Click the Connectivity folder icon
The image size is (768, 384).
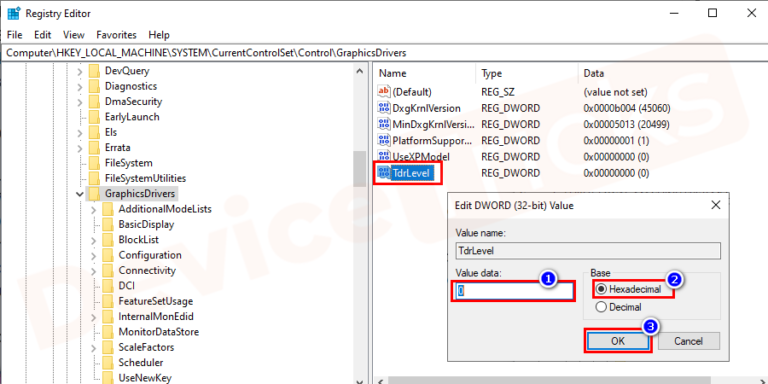point(108,270)
